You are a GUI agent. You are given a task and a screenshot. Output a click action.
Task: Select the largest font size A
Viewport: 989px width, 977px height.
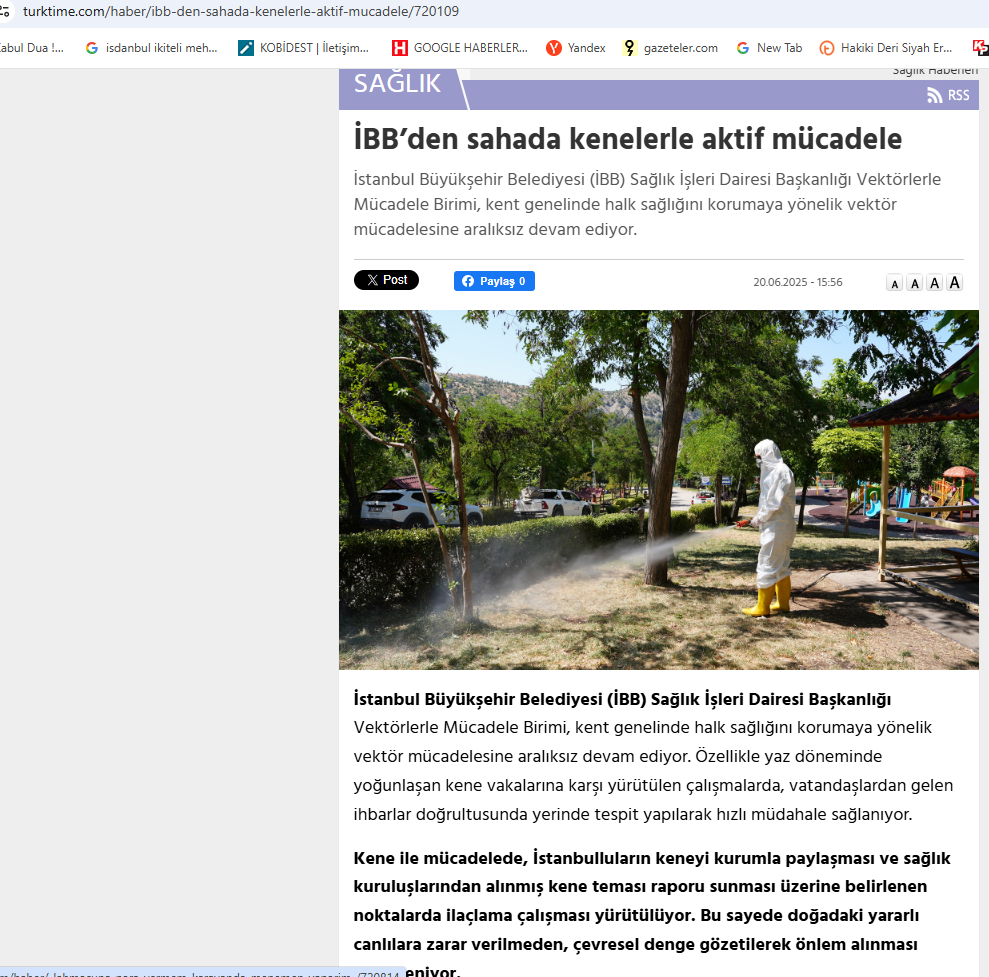[955, 283]
